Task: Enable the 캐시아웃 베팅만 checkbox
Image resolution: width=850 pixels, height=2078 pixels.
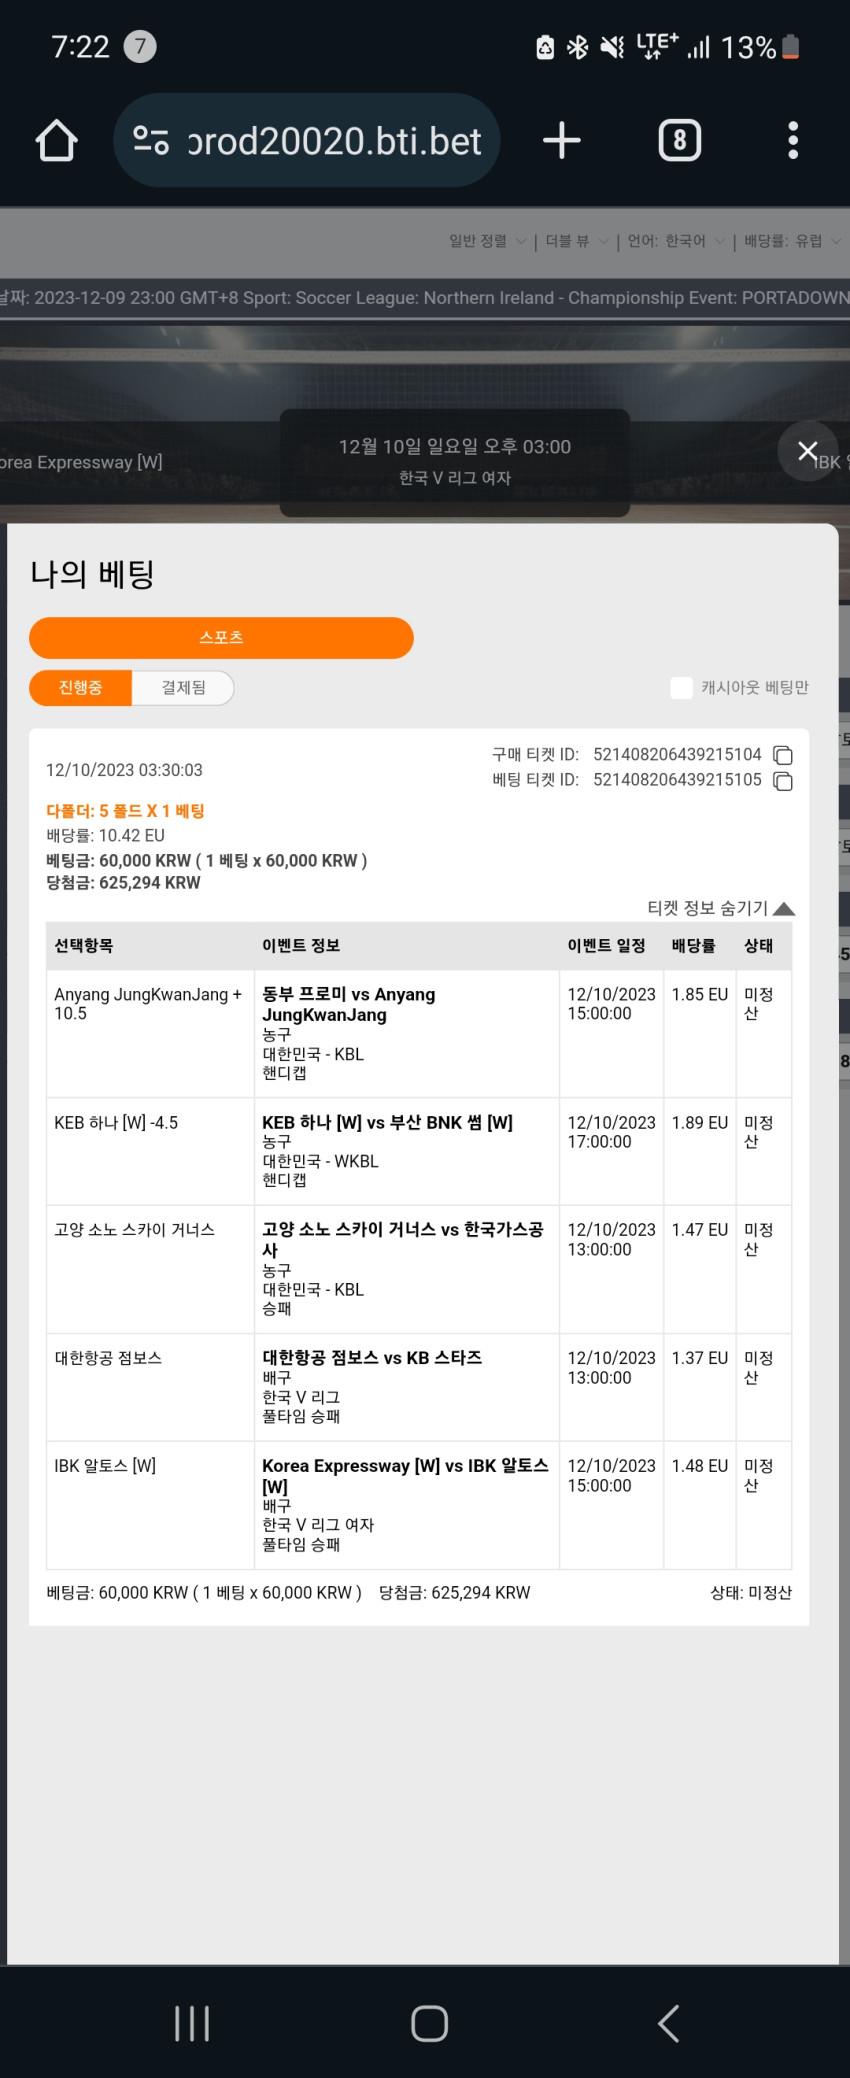Action: coord(681,688)
